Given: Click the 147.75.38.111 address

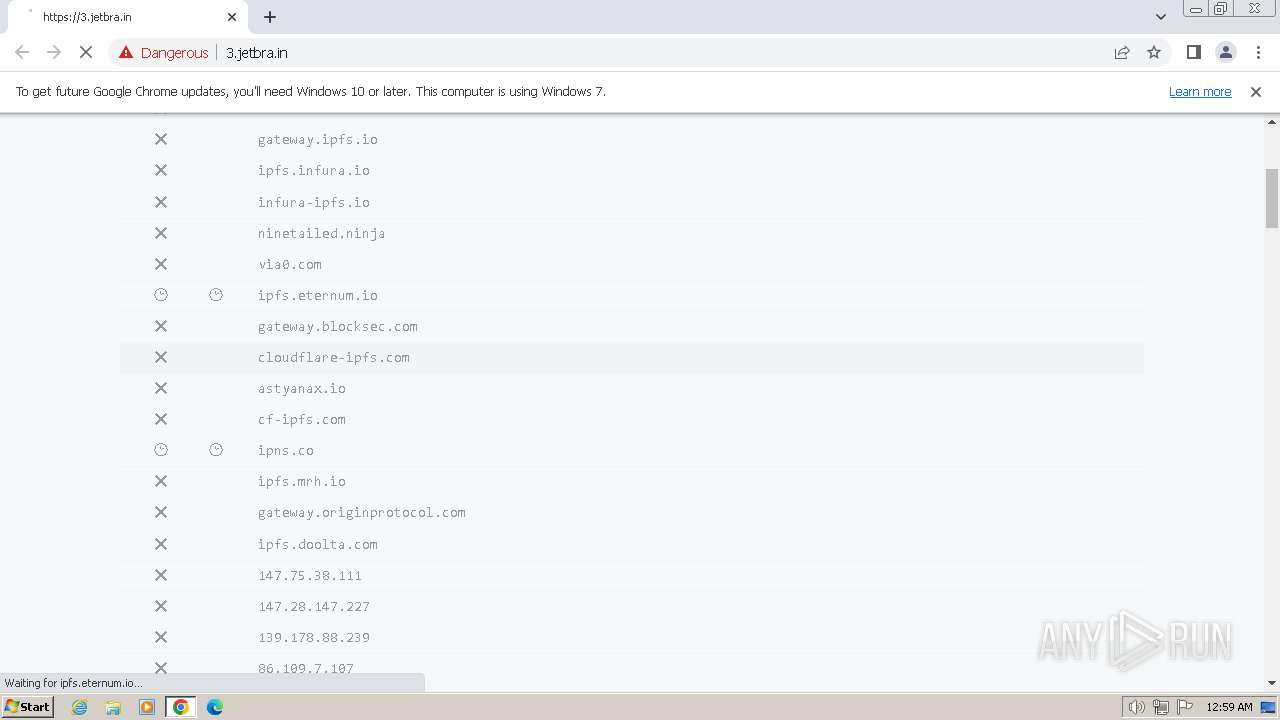Looking at the screenshot, I should 310,575.
